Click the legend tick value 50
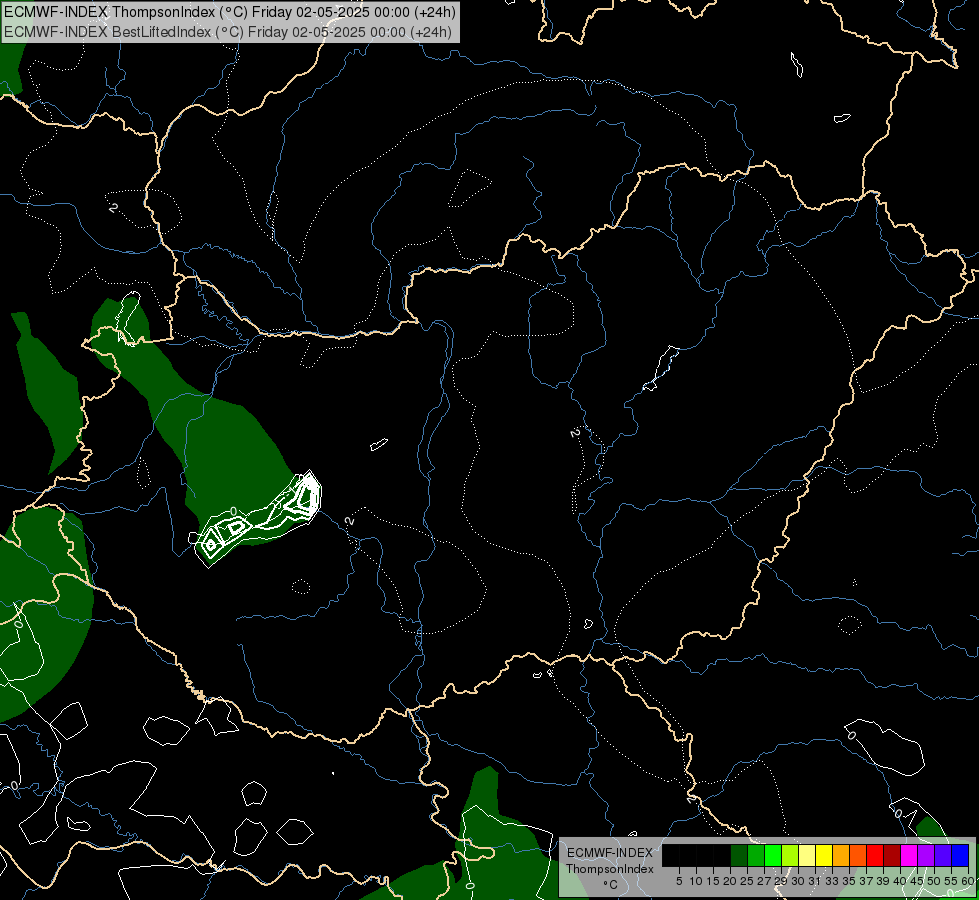Screen dimensions: 979x900 (x=934, y=881)
